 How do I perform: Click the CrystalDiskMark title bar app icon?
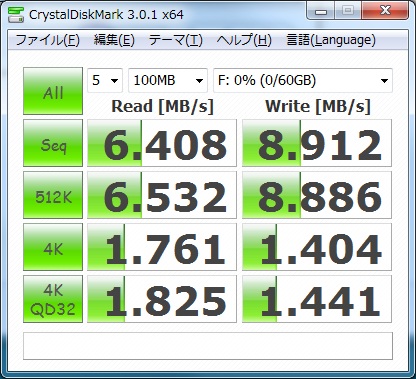pos(15,14)
